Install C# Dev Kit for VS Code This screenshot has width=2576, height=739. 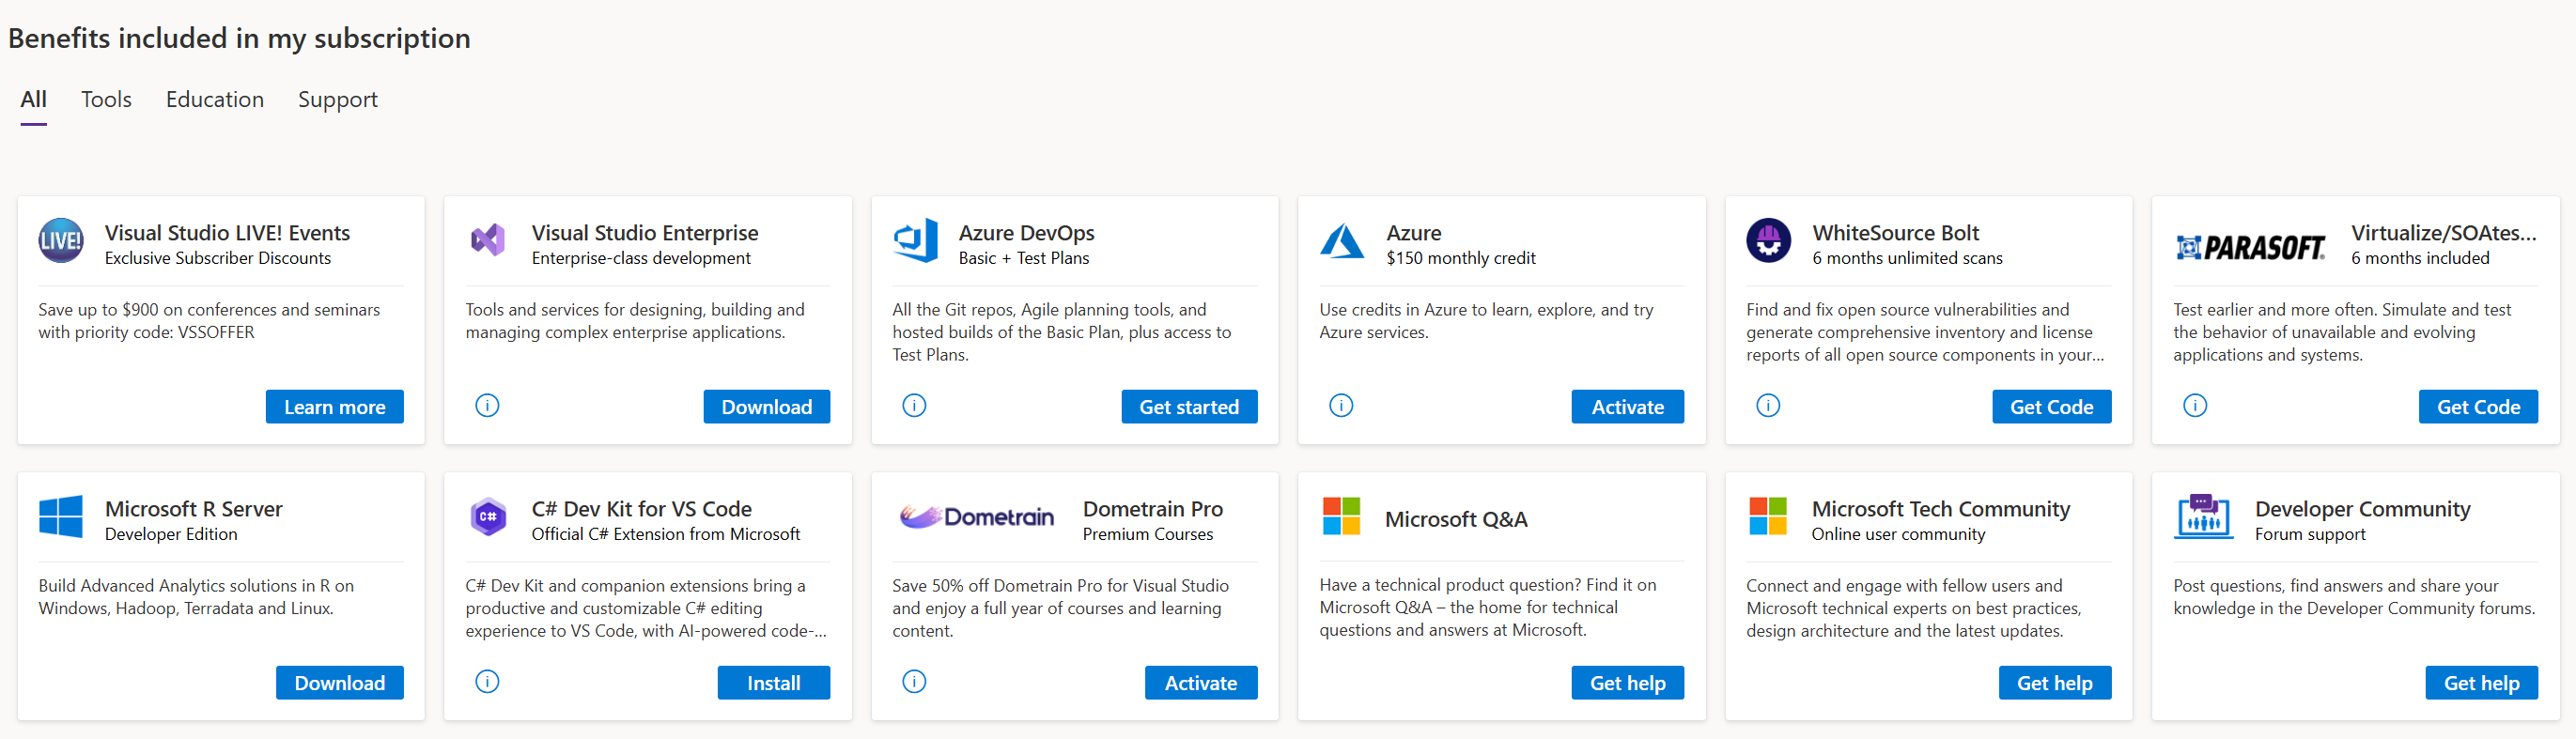coord(773,683)
